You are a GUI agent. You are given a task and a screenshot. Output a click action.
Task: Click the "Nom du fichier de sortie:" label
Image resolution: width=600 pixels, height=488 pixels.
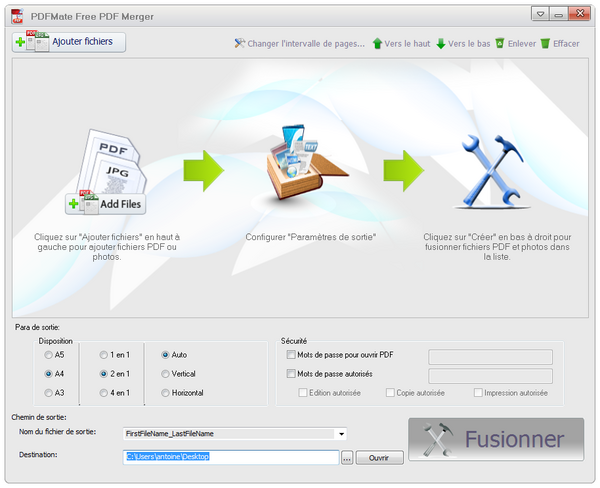57,432
